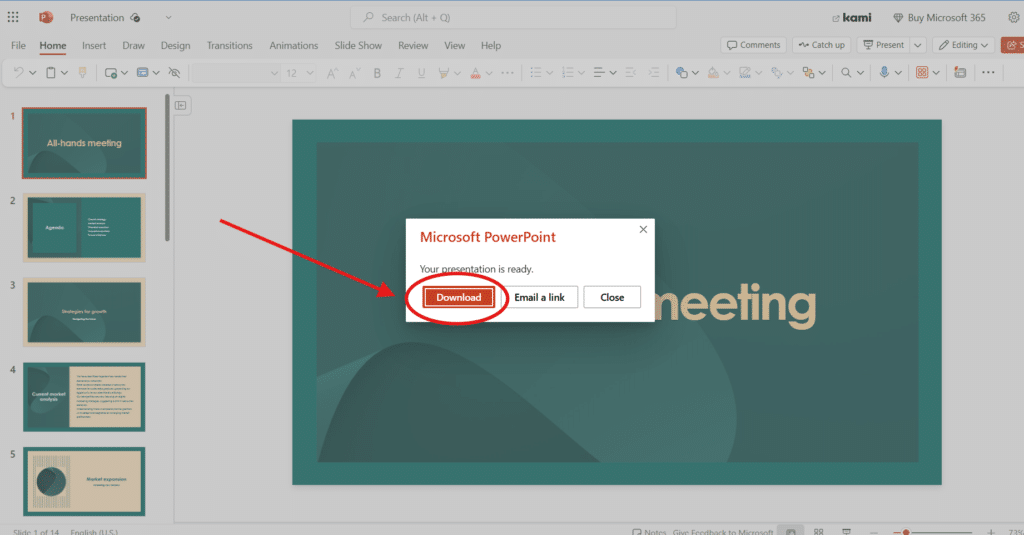The image size is (1024, 535).
Task: Click the Email a link button
Action: (539, 297)
